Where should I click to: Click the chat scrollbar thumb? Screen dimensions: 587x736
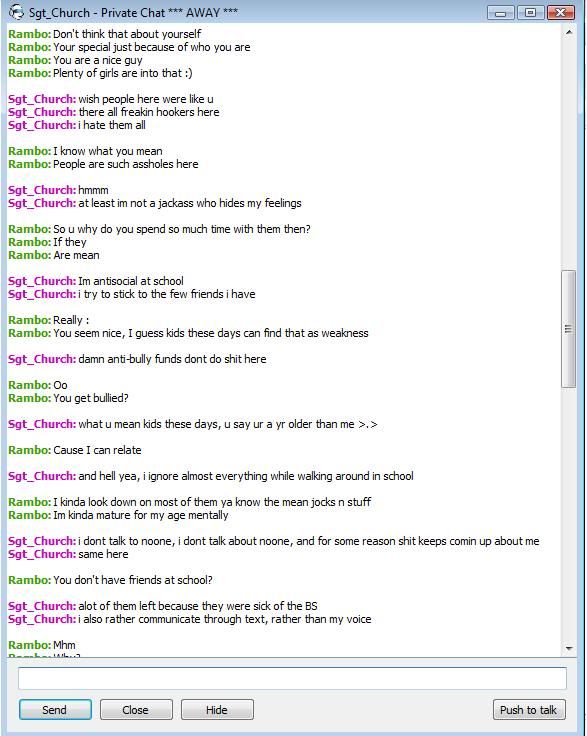[x=569, y=329]
